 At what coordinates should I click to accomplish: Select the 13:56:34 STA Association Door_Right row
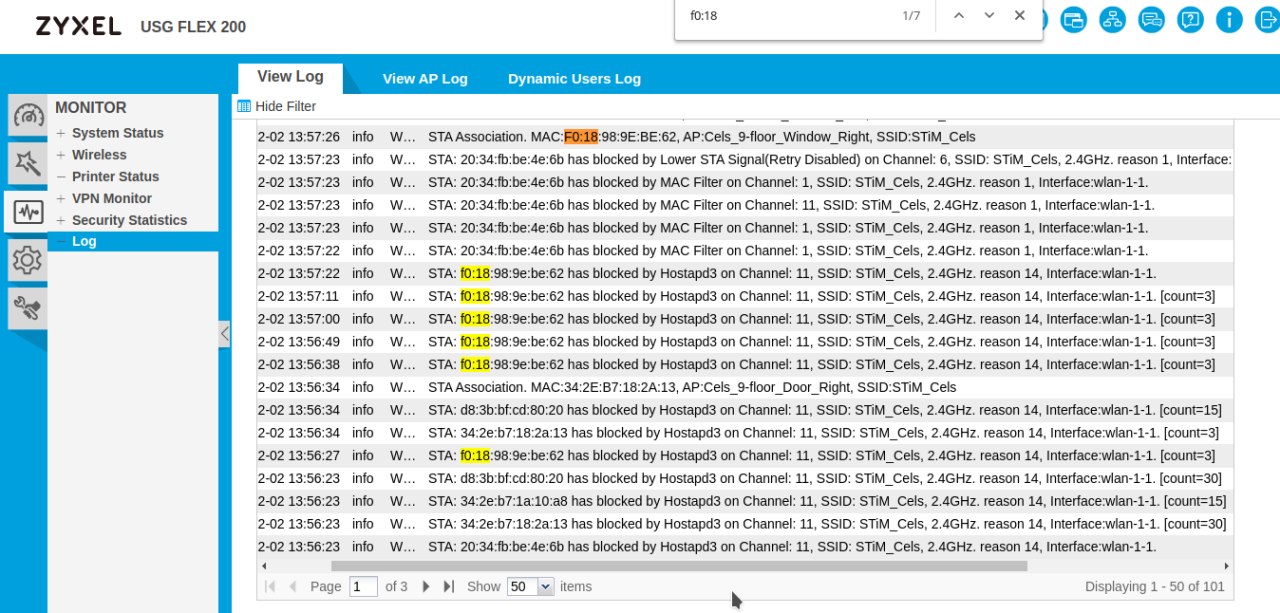[x=744, y=387]
